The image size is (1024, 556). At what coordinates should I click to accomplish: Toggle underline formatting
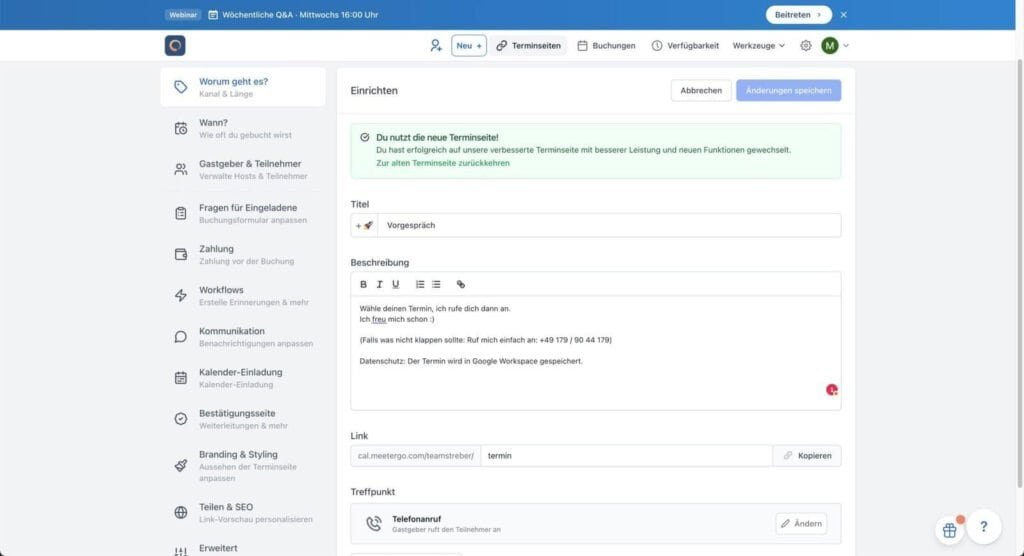395,284
